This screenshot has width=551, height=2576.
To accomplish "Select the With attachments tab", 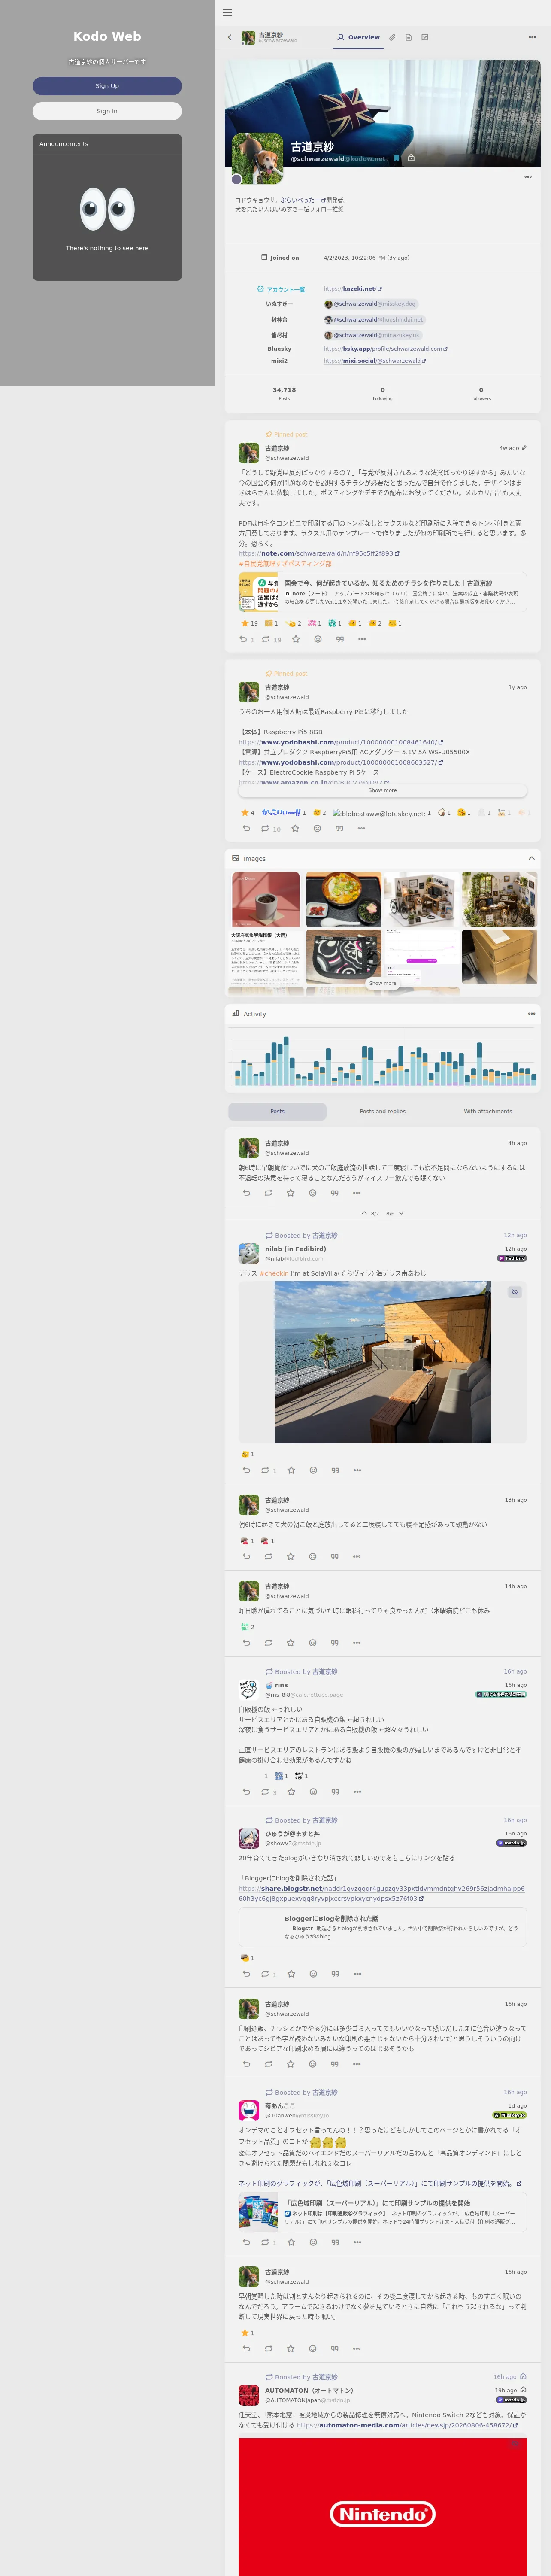I will pos(488,1111).
